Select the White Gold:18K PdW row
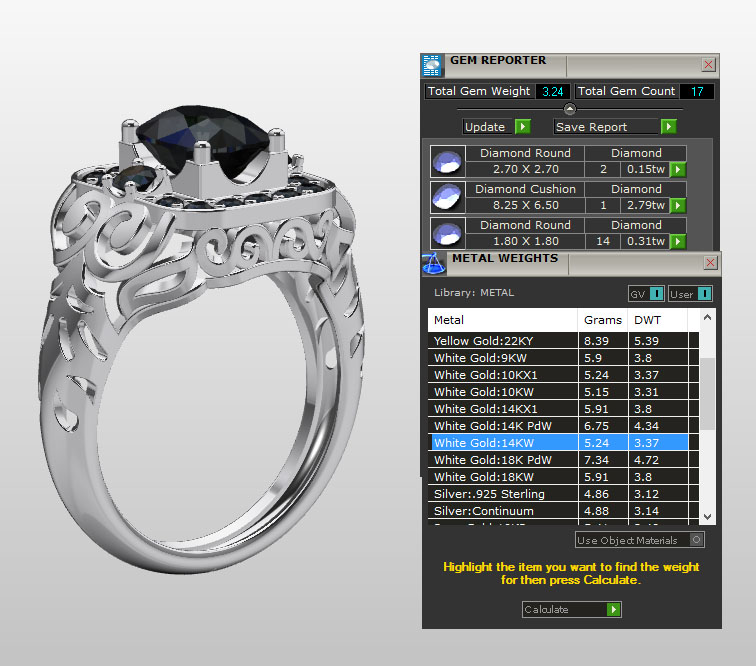 (563, 460)
